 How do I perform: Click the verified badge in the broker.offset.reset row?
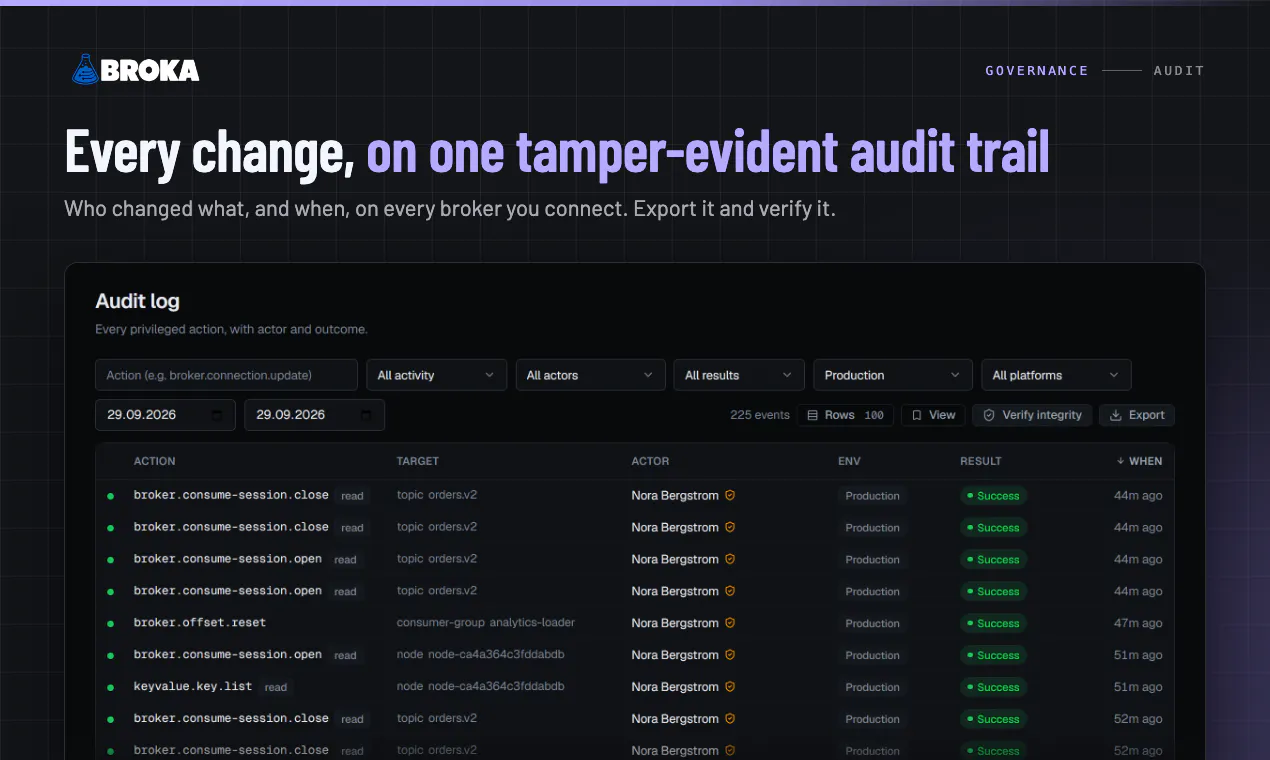tap(730, 623)
